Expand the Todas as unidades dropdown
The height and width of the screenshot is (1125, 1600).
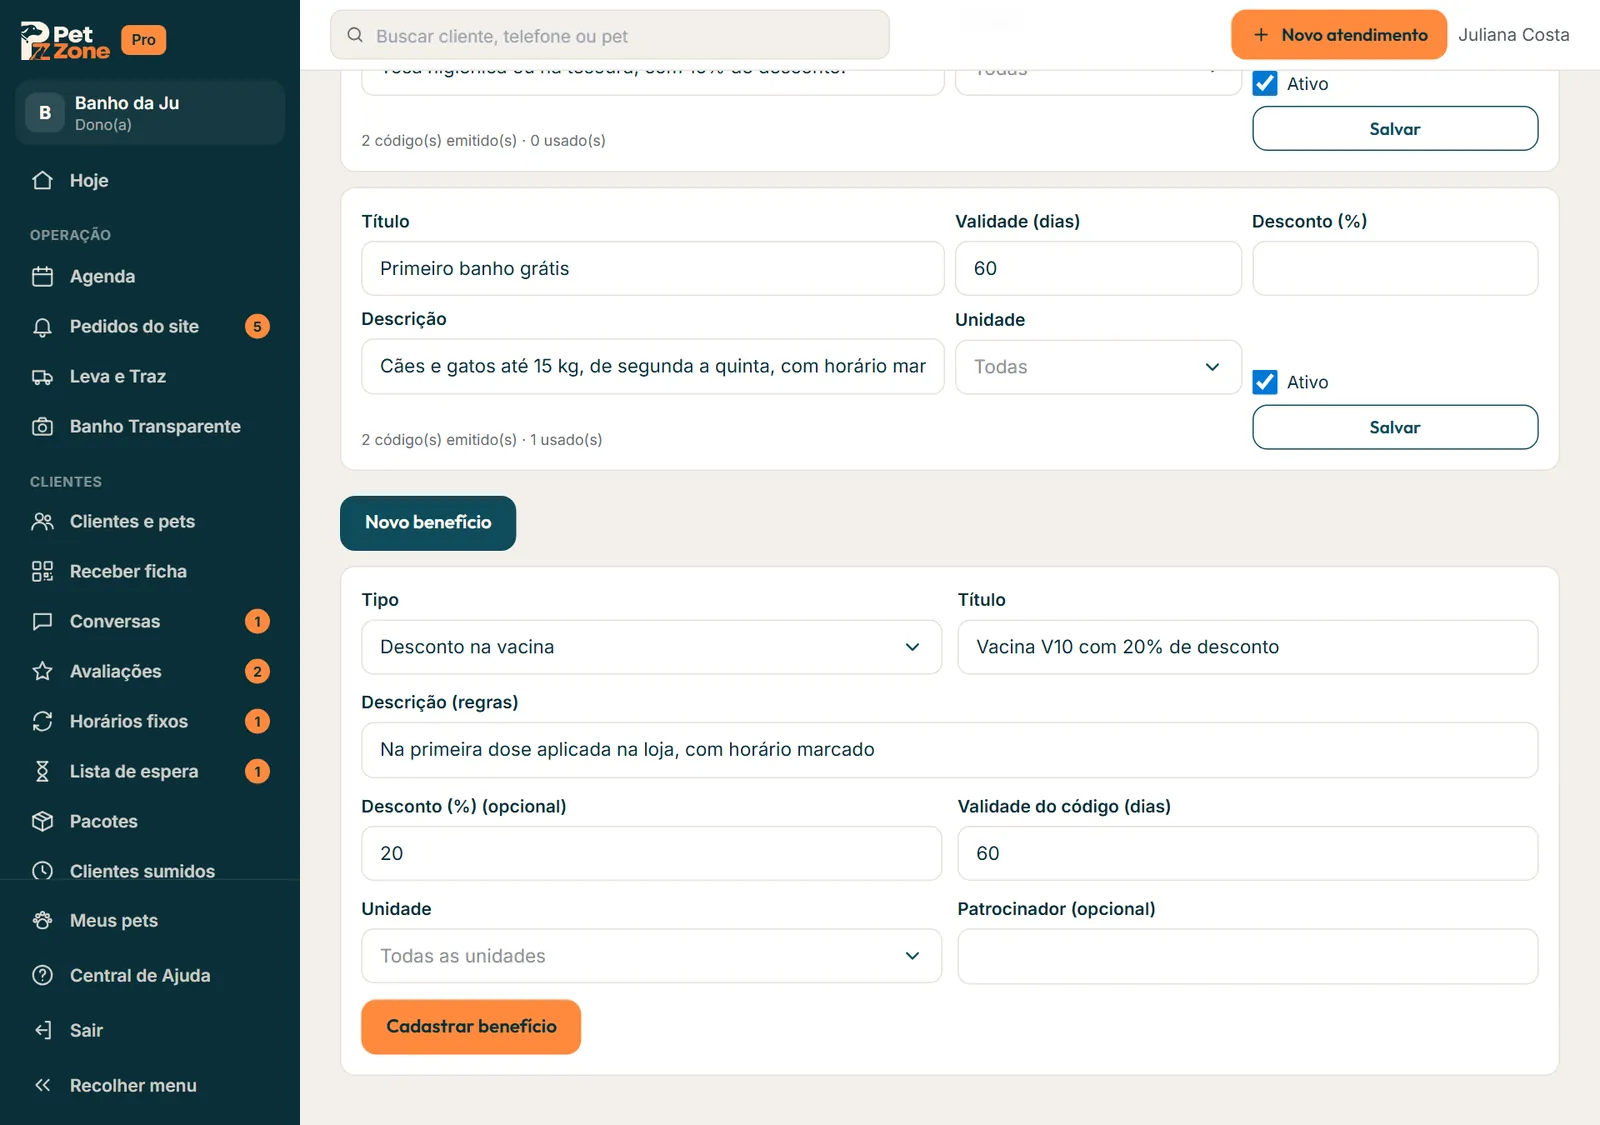[651, 956]
